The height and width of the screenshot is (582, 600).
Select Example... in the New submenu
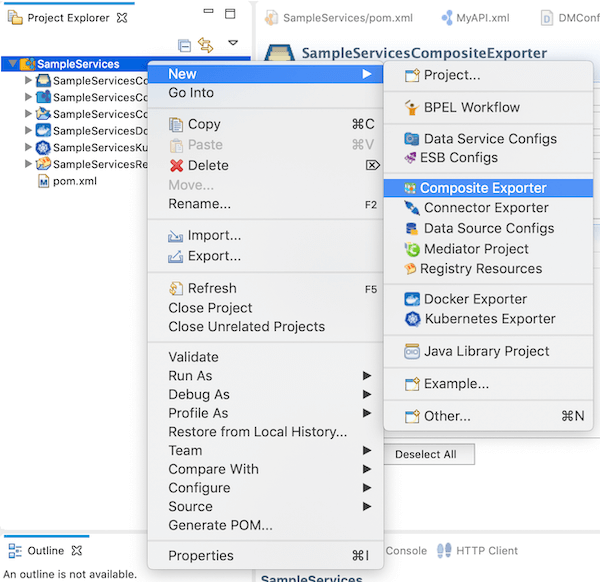pos(488,383)
